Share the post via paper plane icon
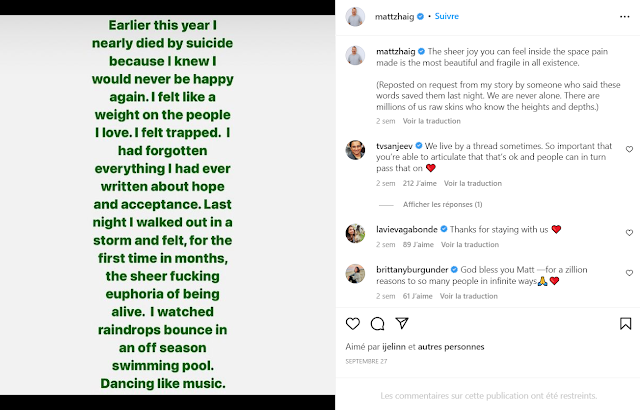The height and width of the screenshot is (410, 640). click(402, 323)
